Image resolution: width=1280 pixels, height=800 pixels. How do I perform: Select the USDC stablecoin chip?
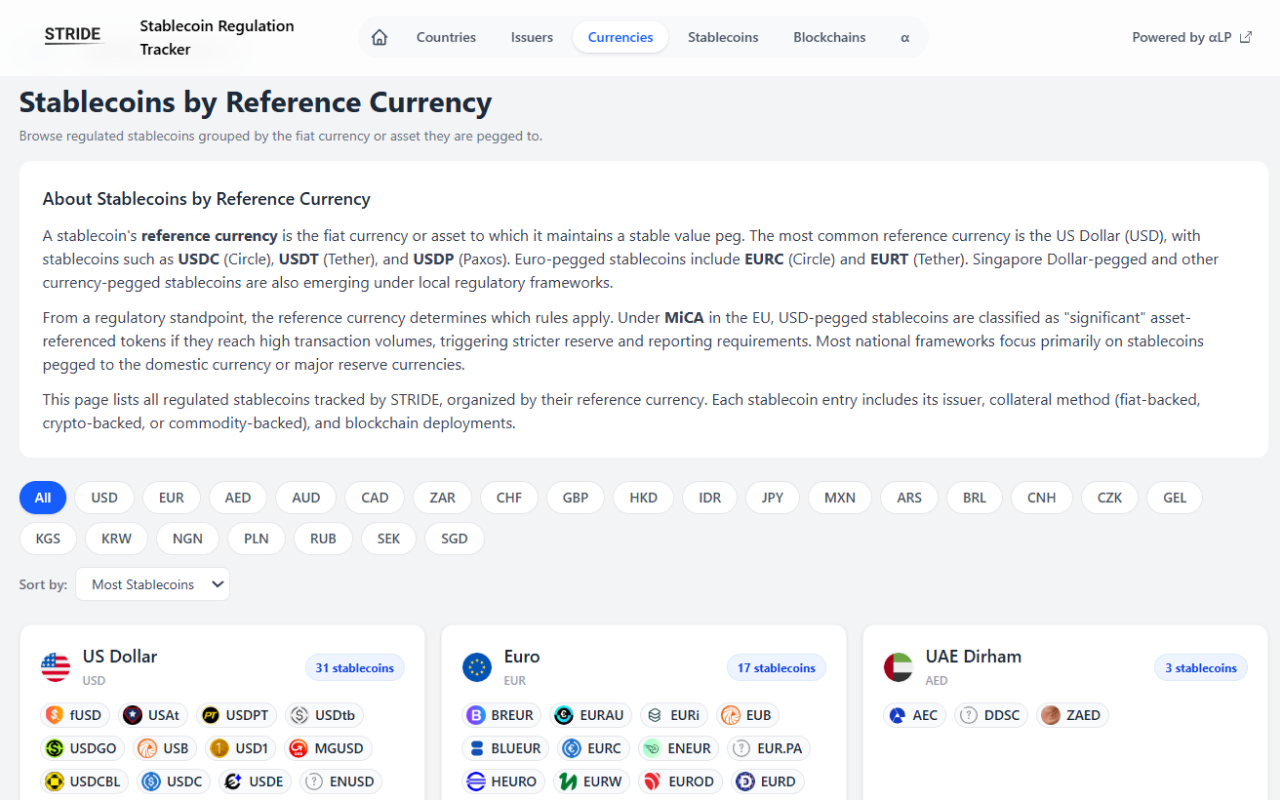(175, 781)
